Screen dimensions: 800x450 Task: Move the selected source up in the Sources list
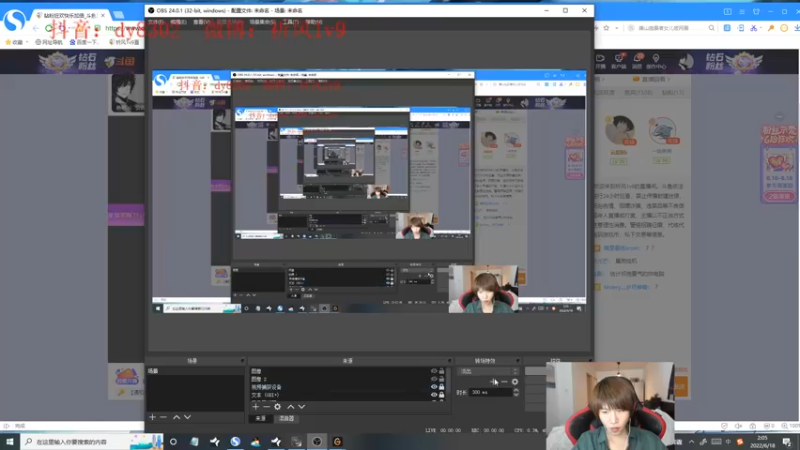click(x=291, y=407)
